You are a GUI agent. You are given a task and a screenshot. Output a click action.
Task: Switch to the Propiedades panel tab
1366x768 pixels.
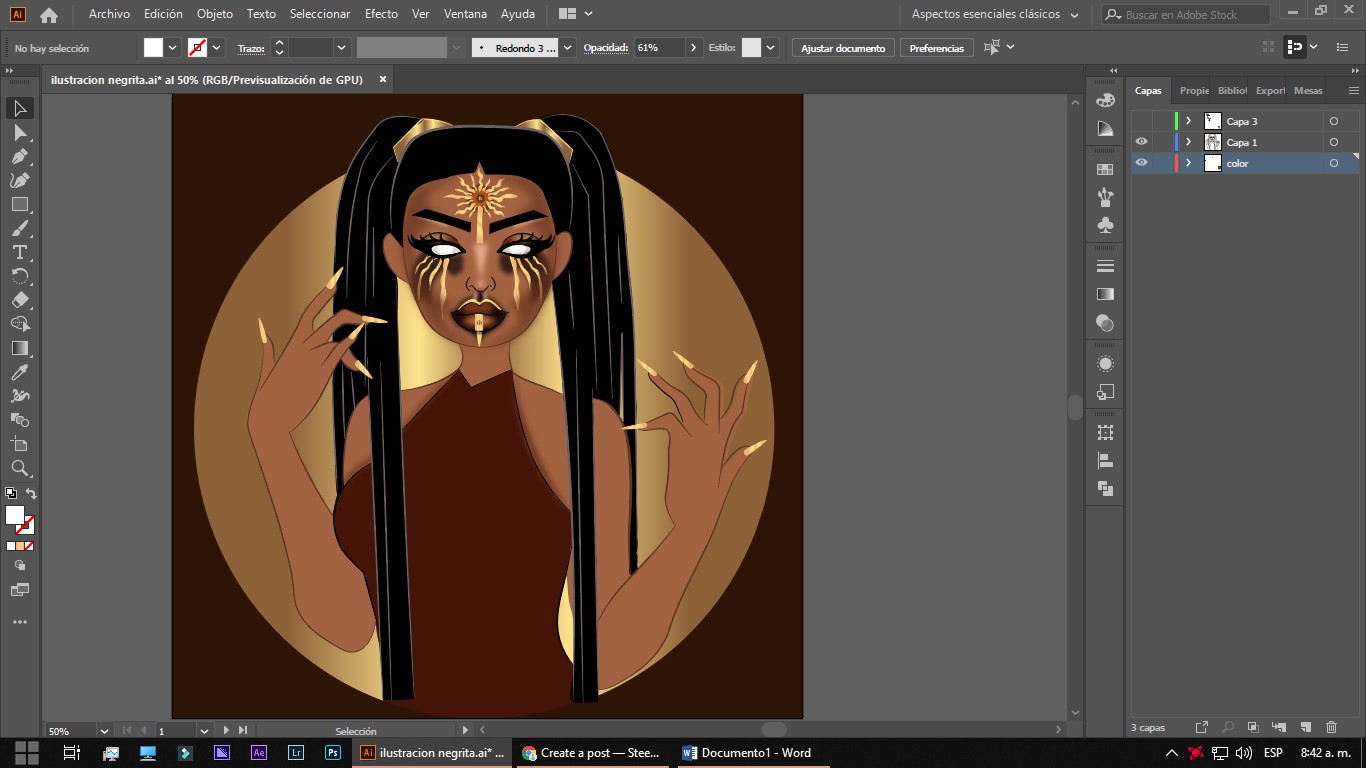[x=1194, y=90]
